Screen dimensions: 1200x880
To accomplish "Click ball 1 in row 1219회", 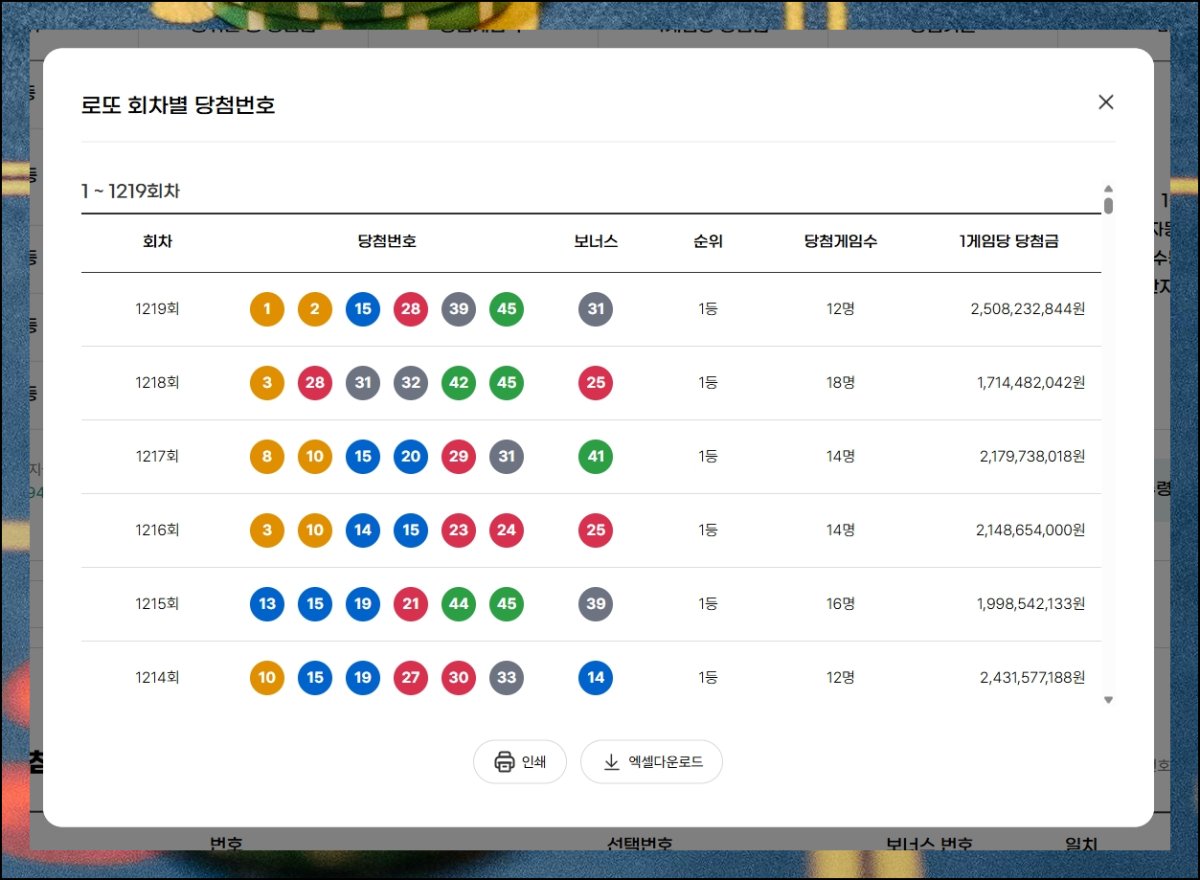I will 267,309.
